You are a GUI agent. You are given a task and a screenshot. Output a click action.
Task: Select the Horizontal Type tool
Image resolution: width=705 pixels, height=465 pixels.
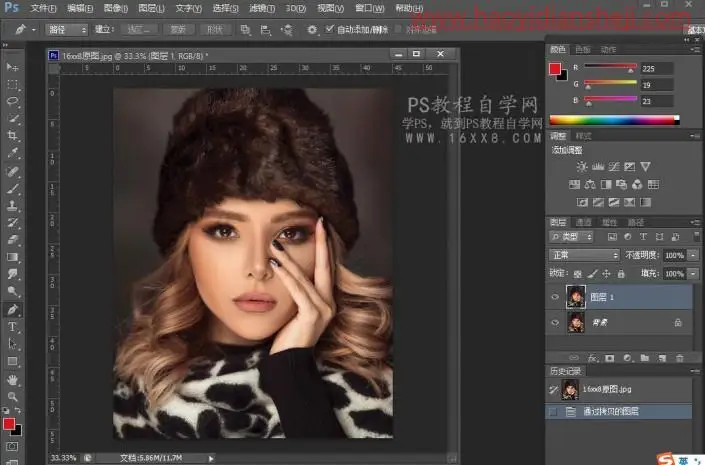click(x=12, y=327)
